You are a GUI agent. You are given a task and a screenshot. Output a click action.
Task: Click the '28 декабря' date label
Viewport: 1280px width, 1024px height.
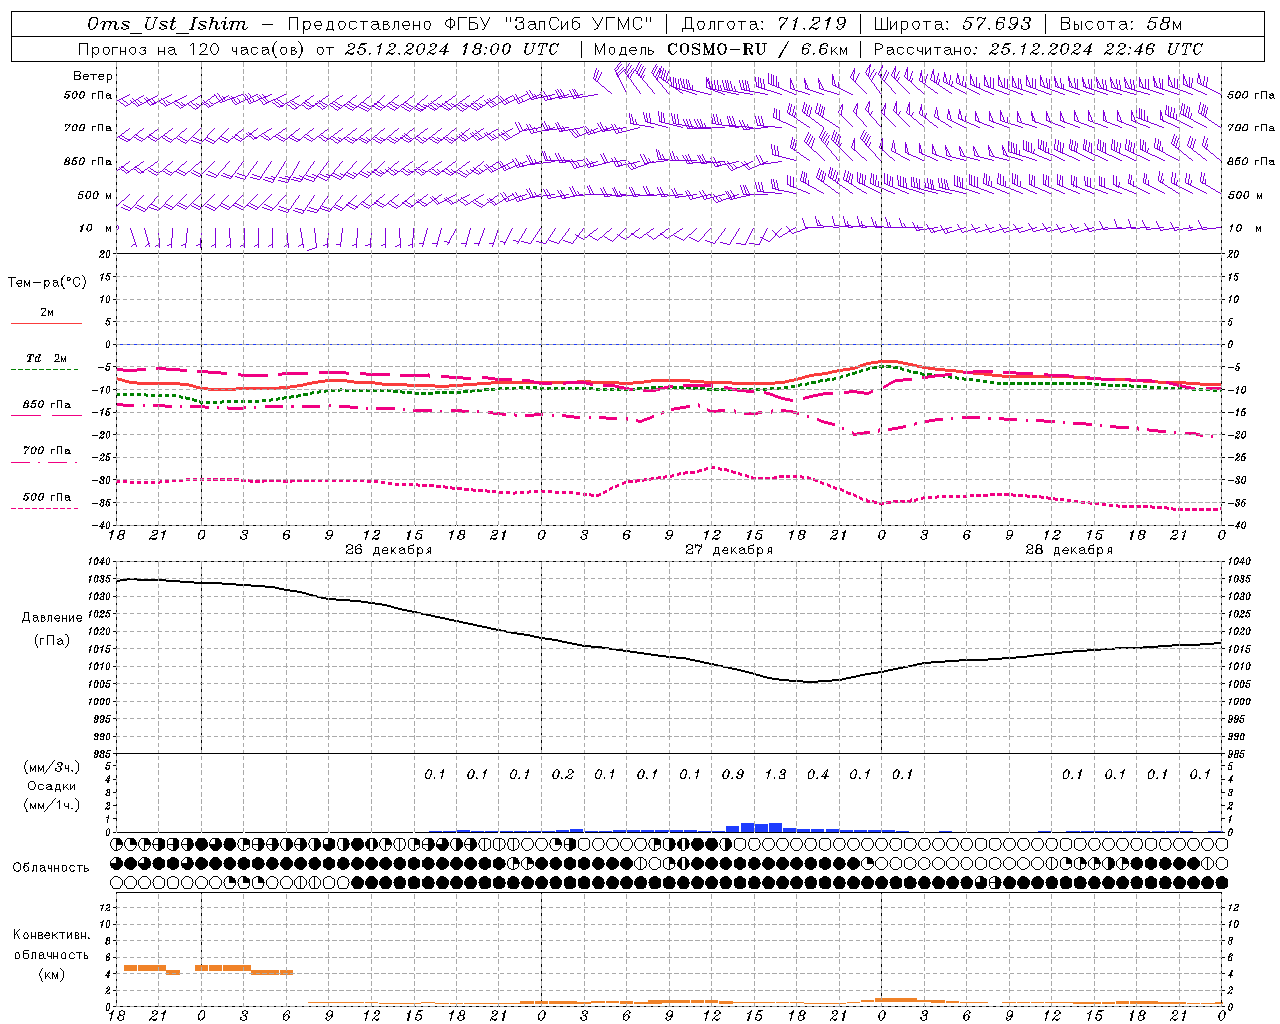click(x=1069, y=550)
